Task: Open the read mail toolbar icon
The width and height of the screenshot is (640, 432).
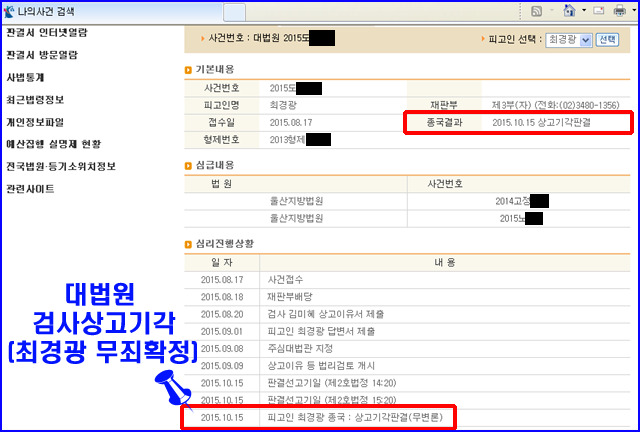Action: pyautogui.click(x=599, y=11)
